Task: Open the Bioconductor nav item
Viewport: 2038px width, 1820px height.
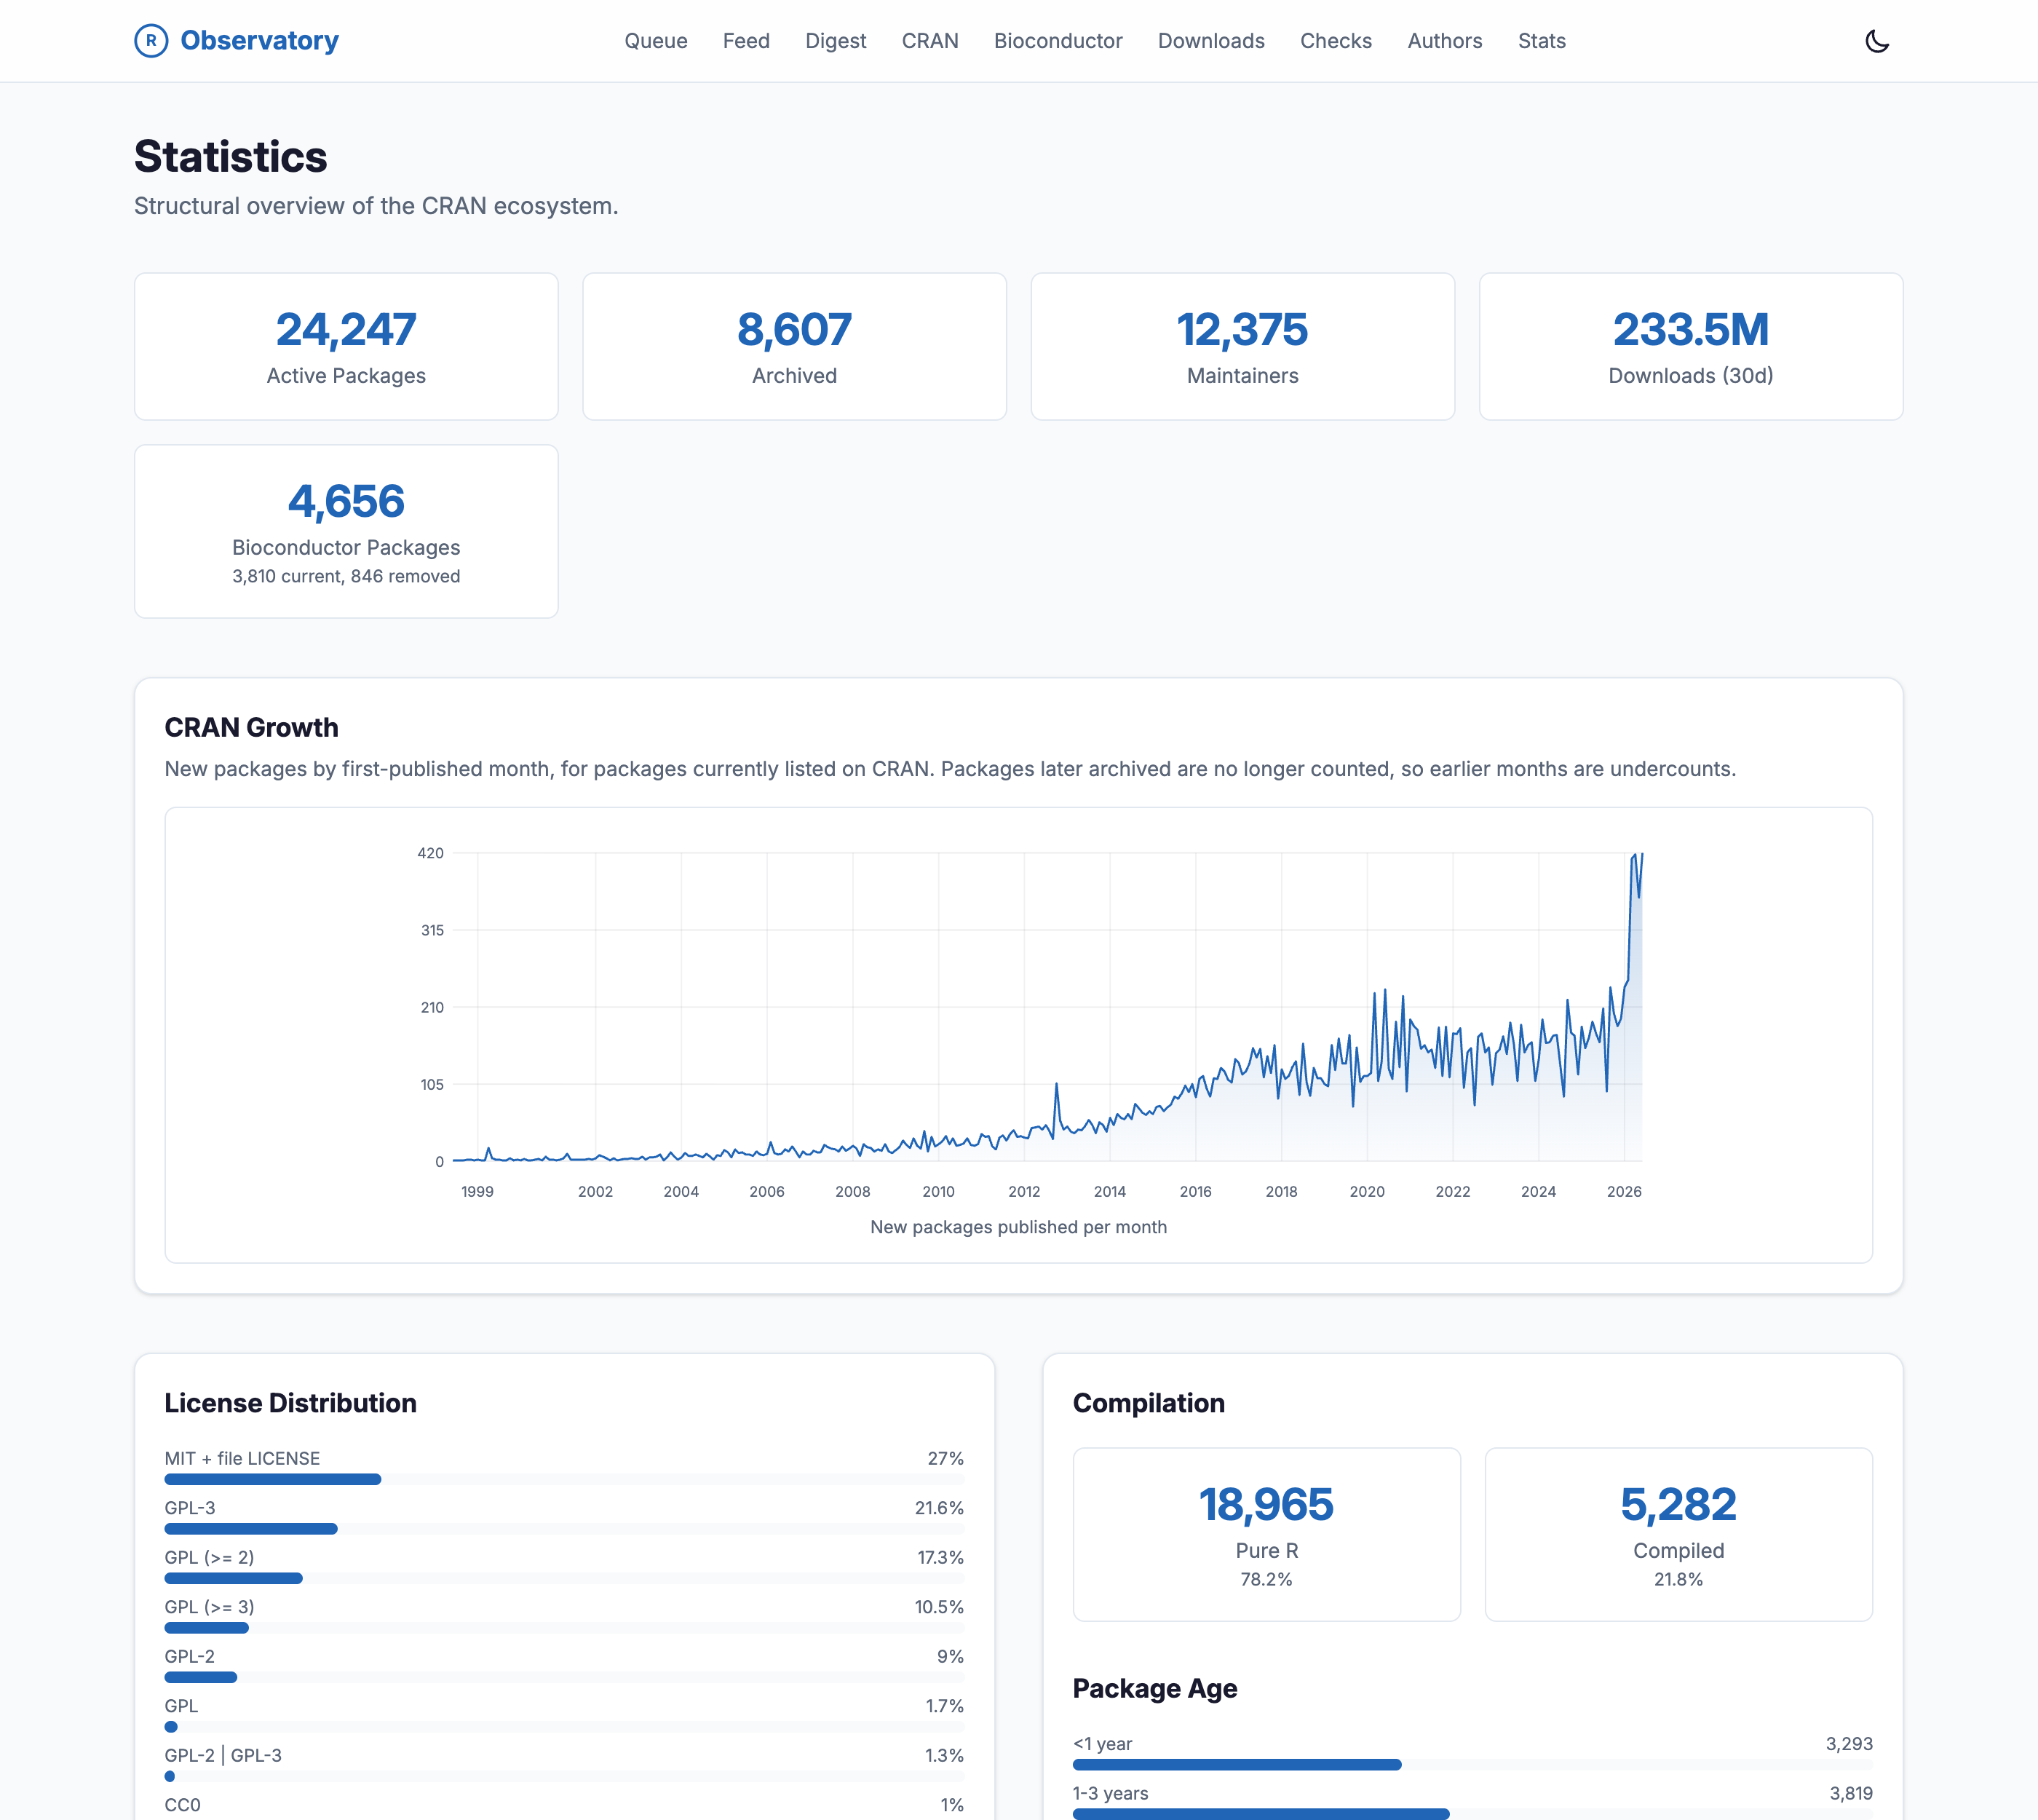Action: [x=1058, y=41]
